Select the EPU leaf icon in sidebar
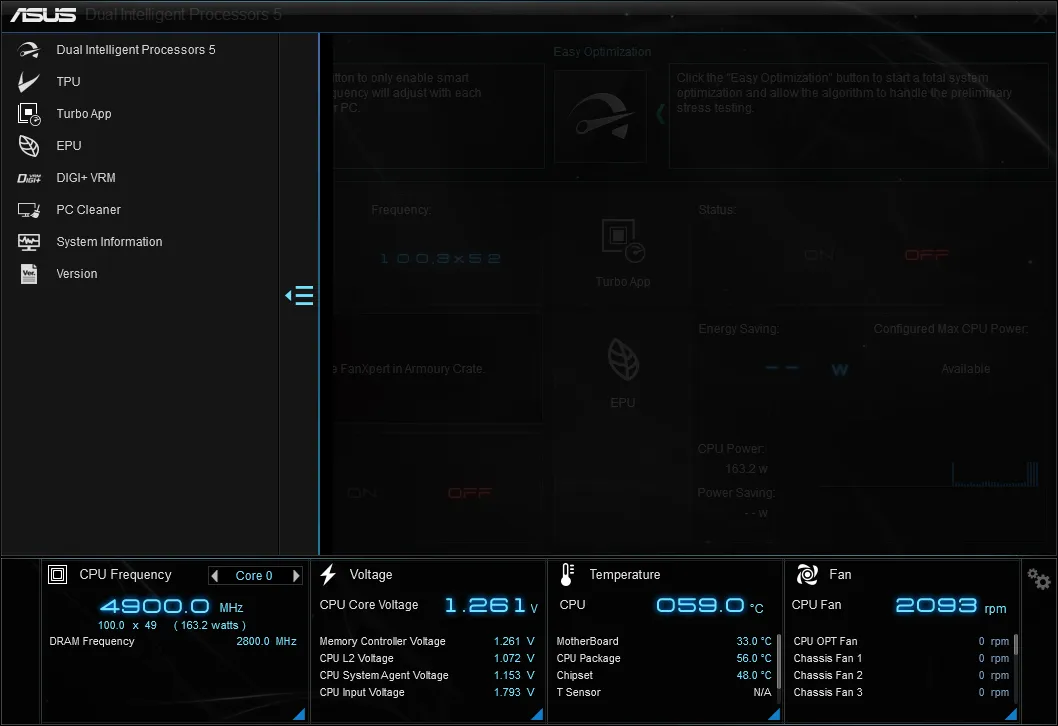This screenshot has width=1058, height=726. click(x=28, y=146)
